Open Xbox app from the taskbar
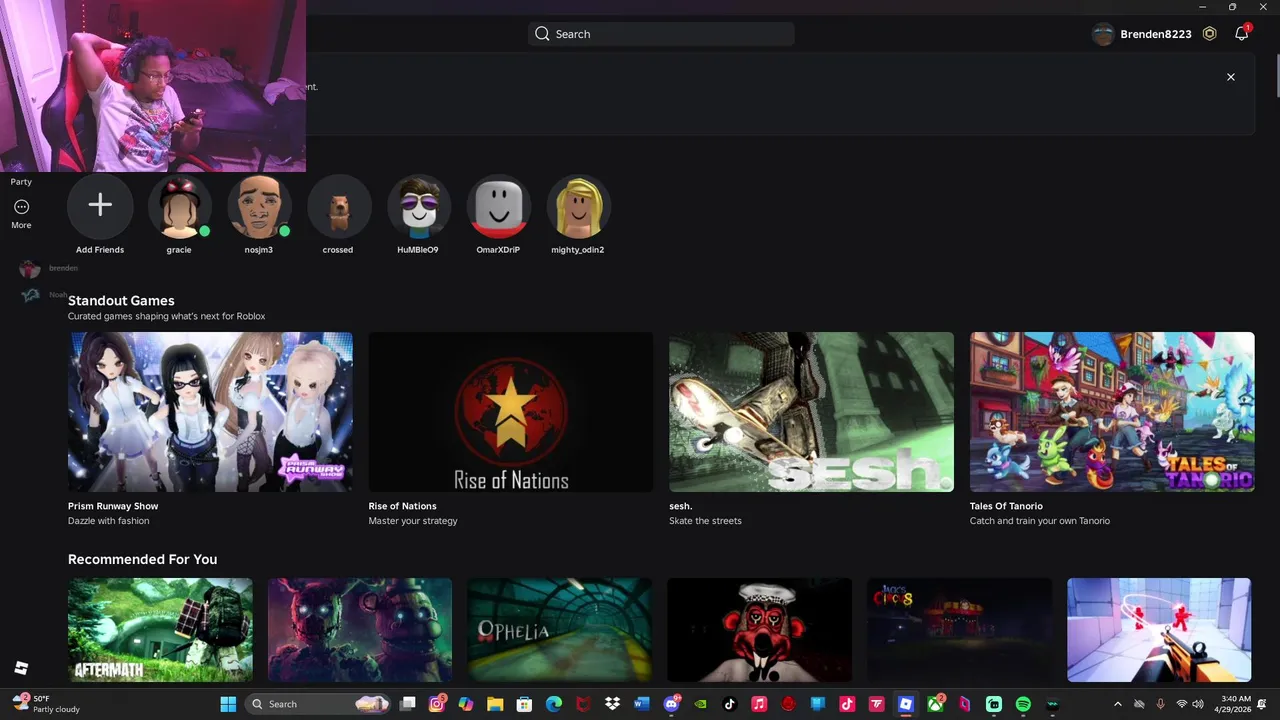Screen dimensions: 1280x720 coord(935,704)
